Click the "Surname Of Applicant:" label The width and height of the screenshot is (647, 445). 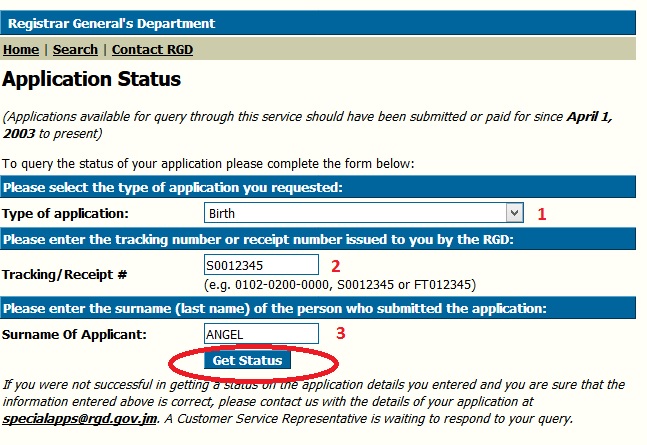(x=75, y=334)
